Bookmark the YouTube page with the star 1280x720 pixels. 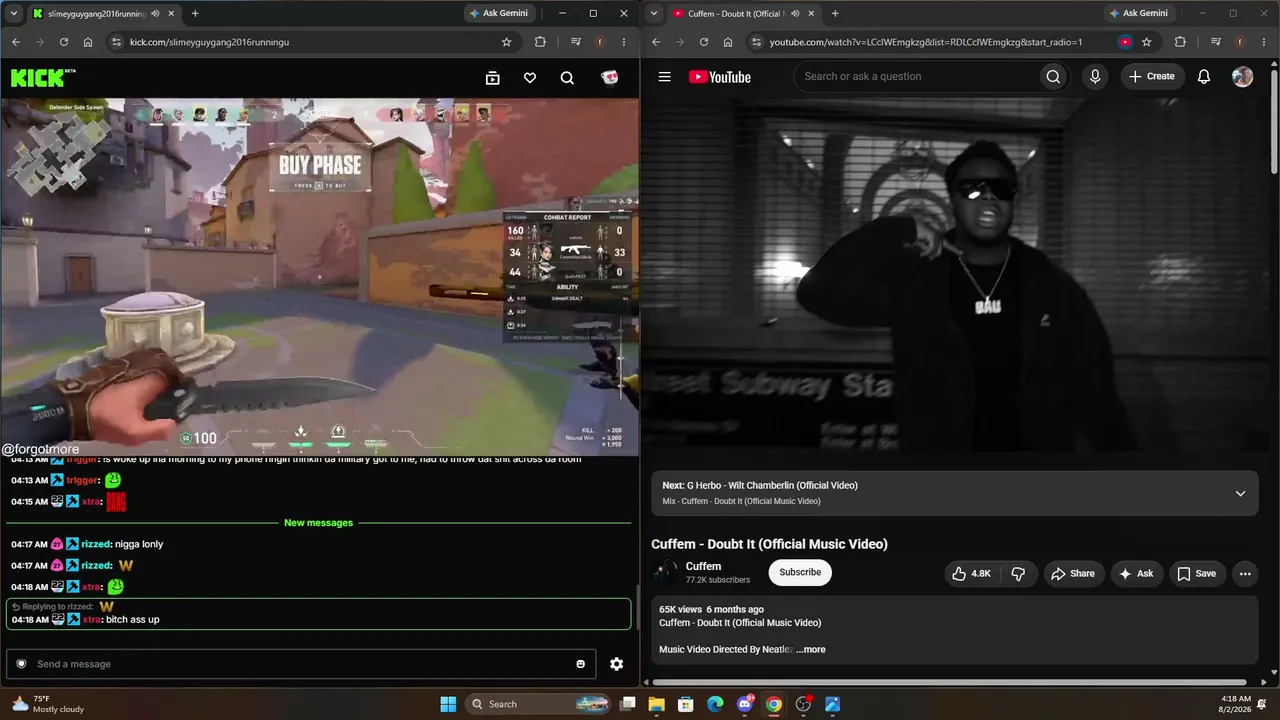1147,42
